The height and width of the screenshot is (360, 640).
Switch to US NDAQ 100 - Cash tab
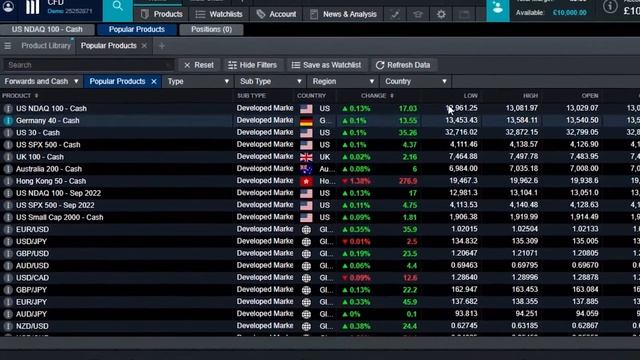[47, 29]
